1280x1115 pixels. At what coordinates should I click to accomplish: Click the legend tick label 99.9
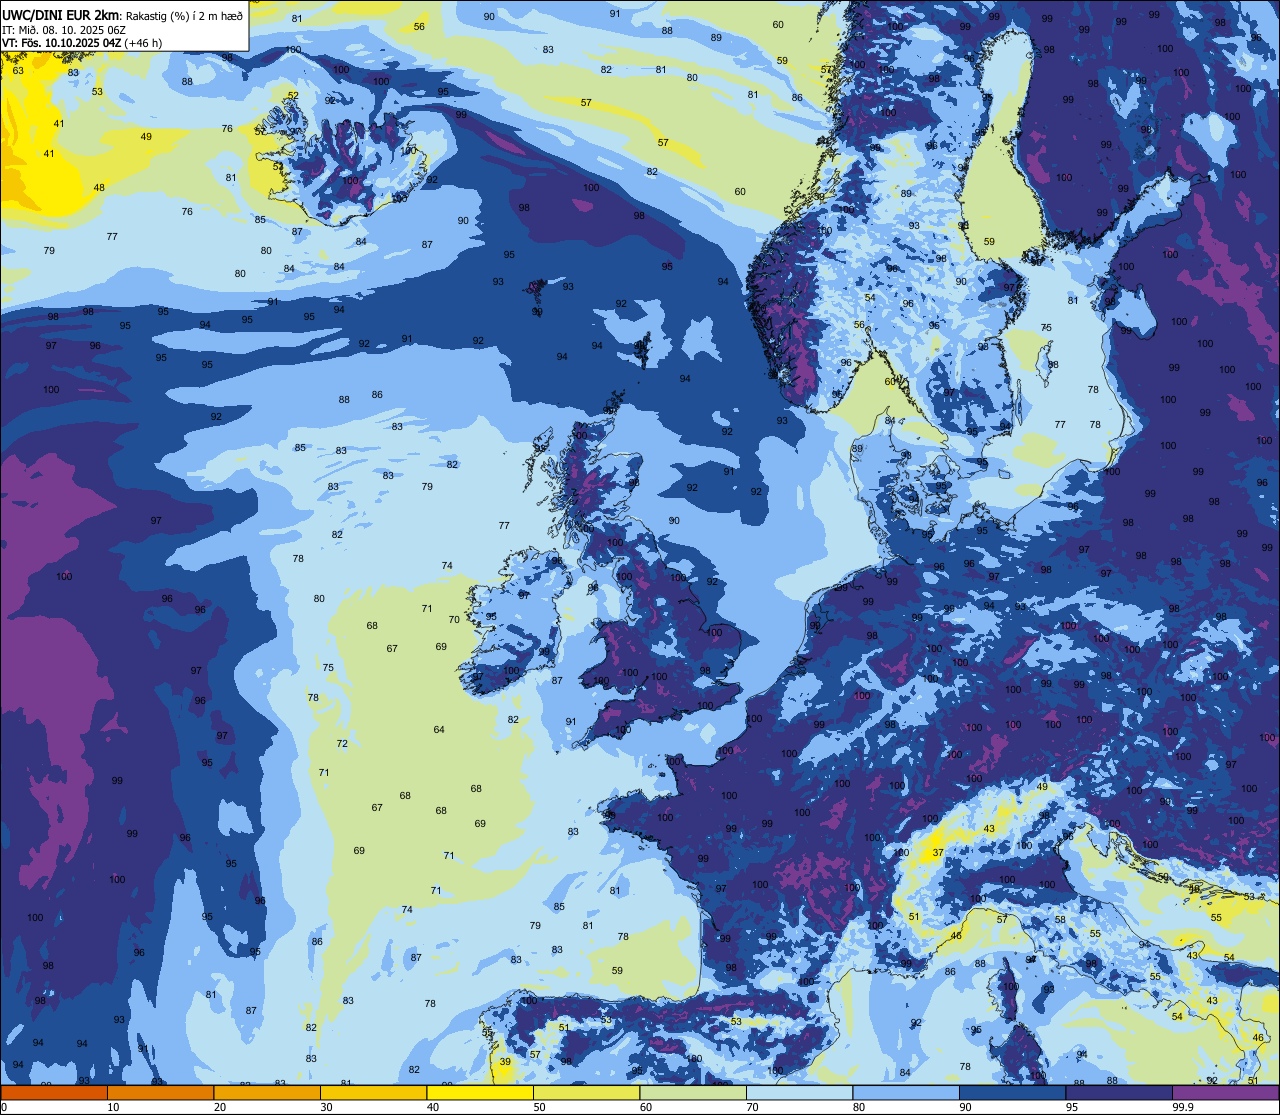click(1183, 1107)
